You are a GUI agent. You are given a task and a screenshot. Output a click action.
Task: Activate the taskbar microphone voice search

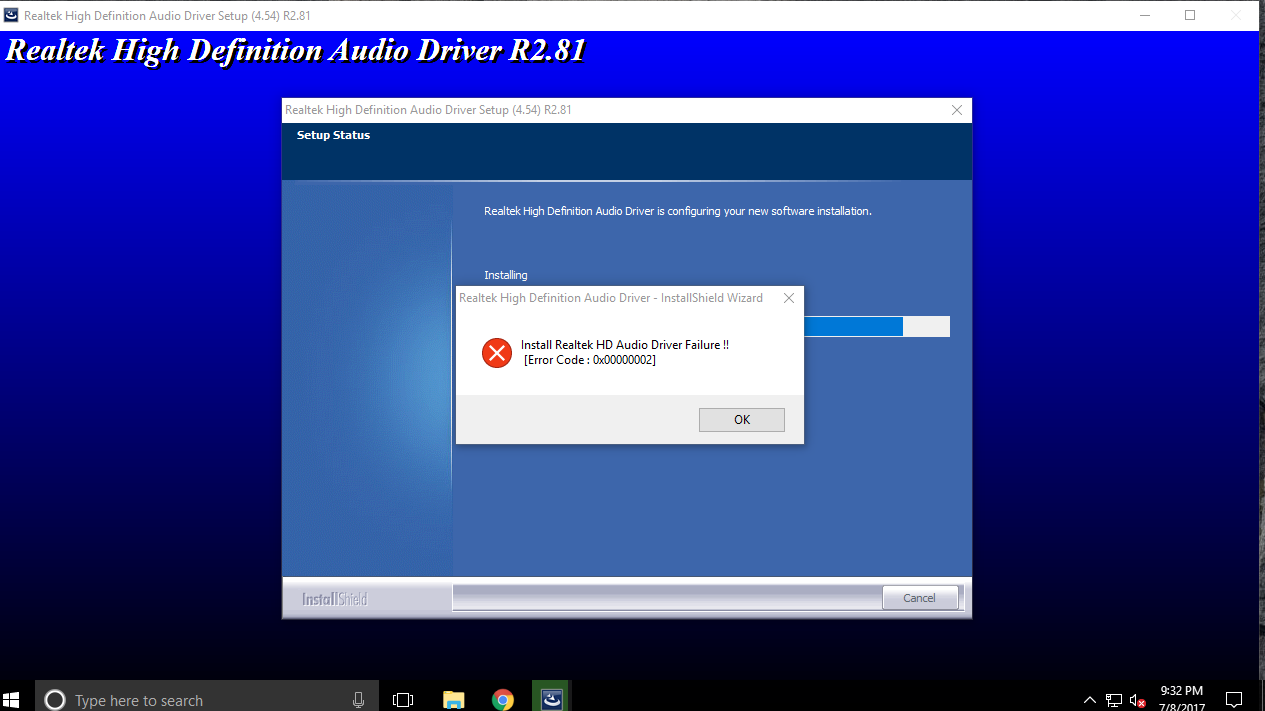pos(358,700)
